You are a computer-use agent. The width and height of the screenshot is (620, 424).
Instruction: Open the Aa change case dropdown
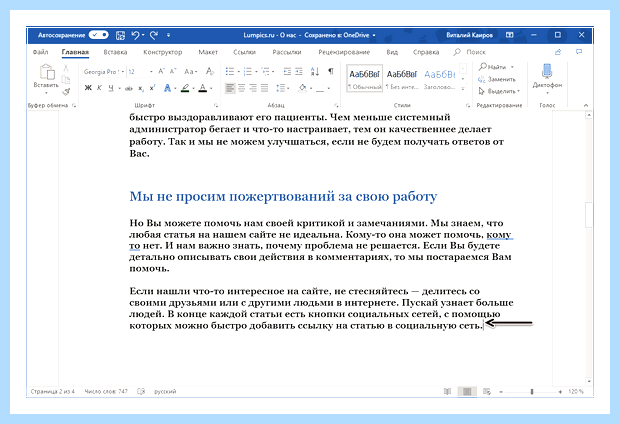click(x=190, y=72)
